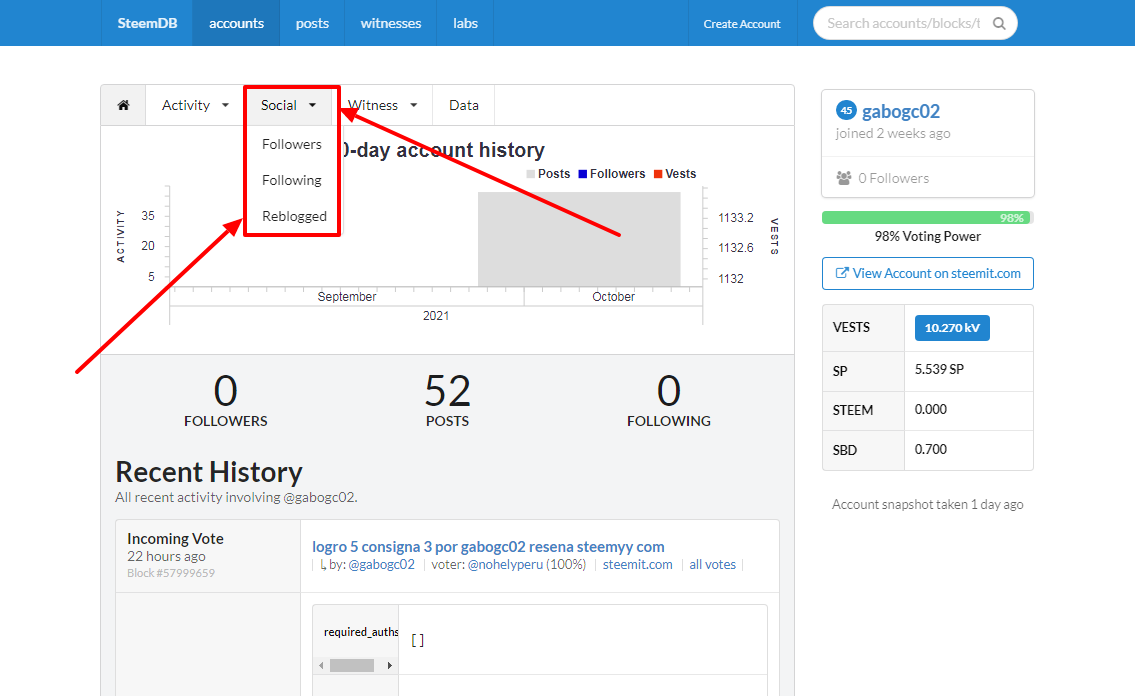The height and width of the screenshot is (696, 1135).
Task: Toggle Posts legend swatch in chart
Action: pos(531,174)
